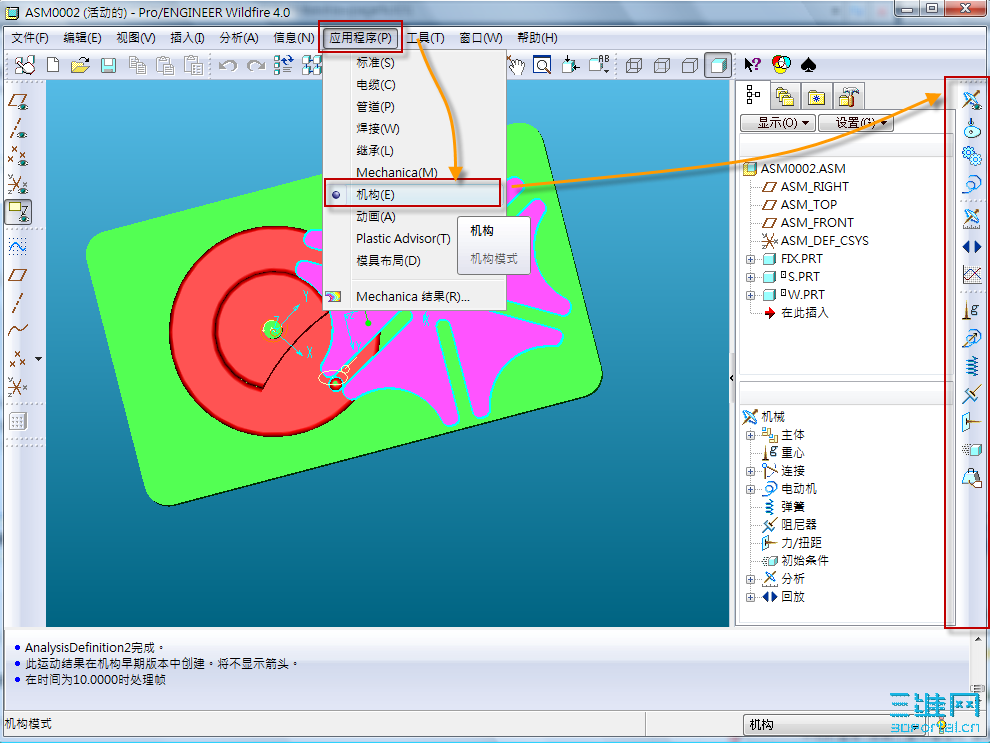
Task: Expand the S.PRT tree node
Action: coord(750,277)
